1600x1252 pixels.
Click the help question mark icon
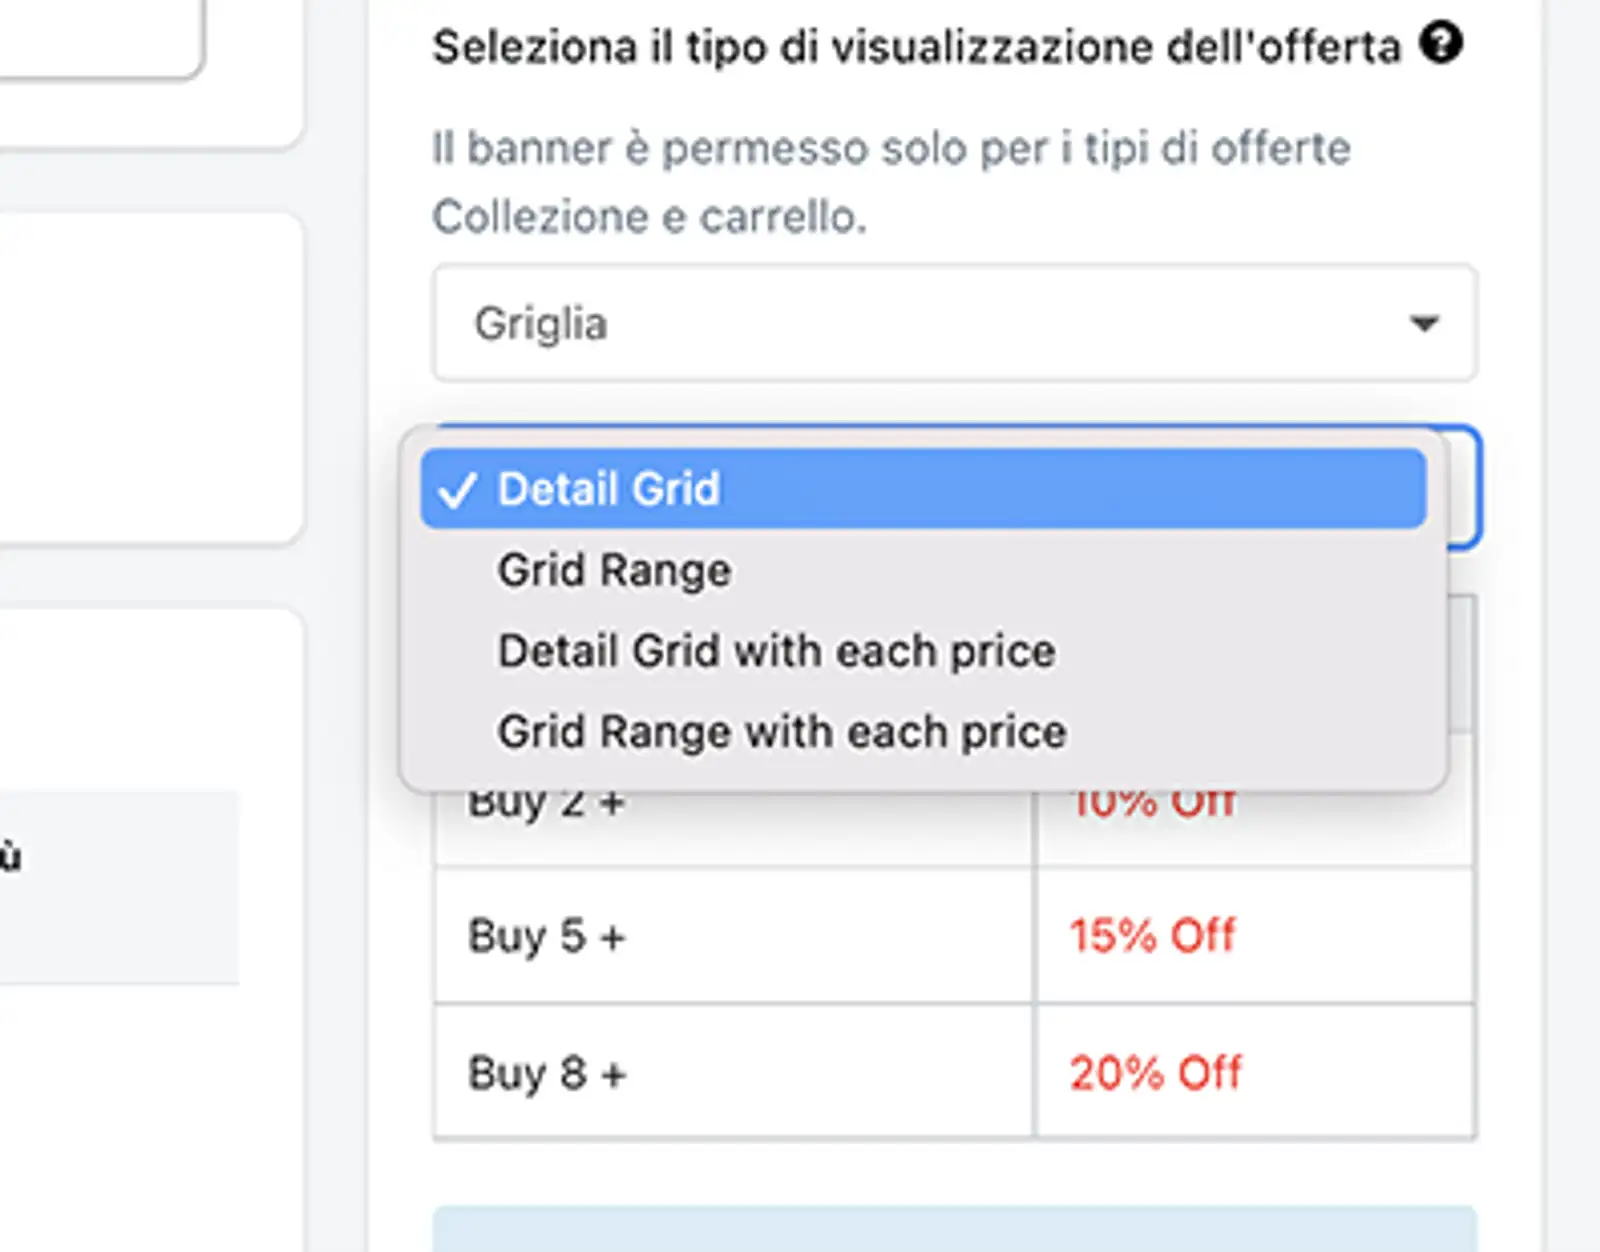1442,44
